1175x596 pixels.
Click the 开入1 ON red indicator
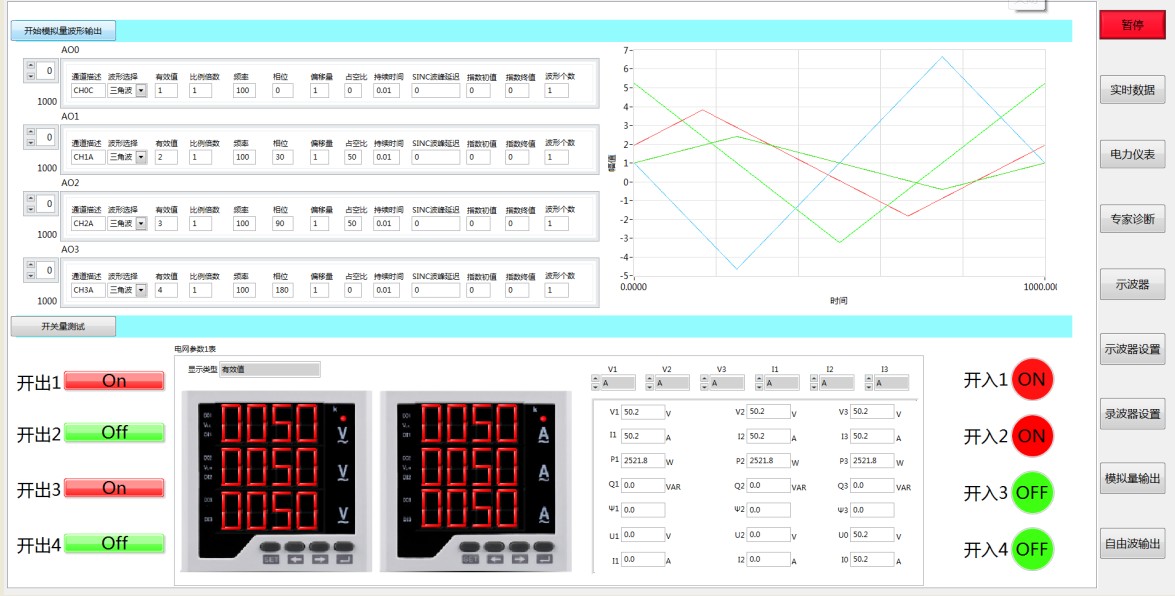[1032, 379]
